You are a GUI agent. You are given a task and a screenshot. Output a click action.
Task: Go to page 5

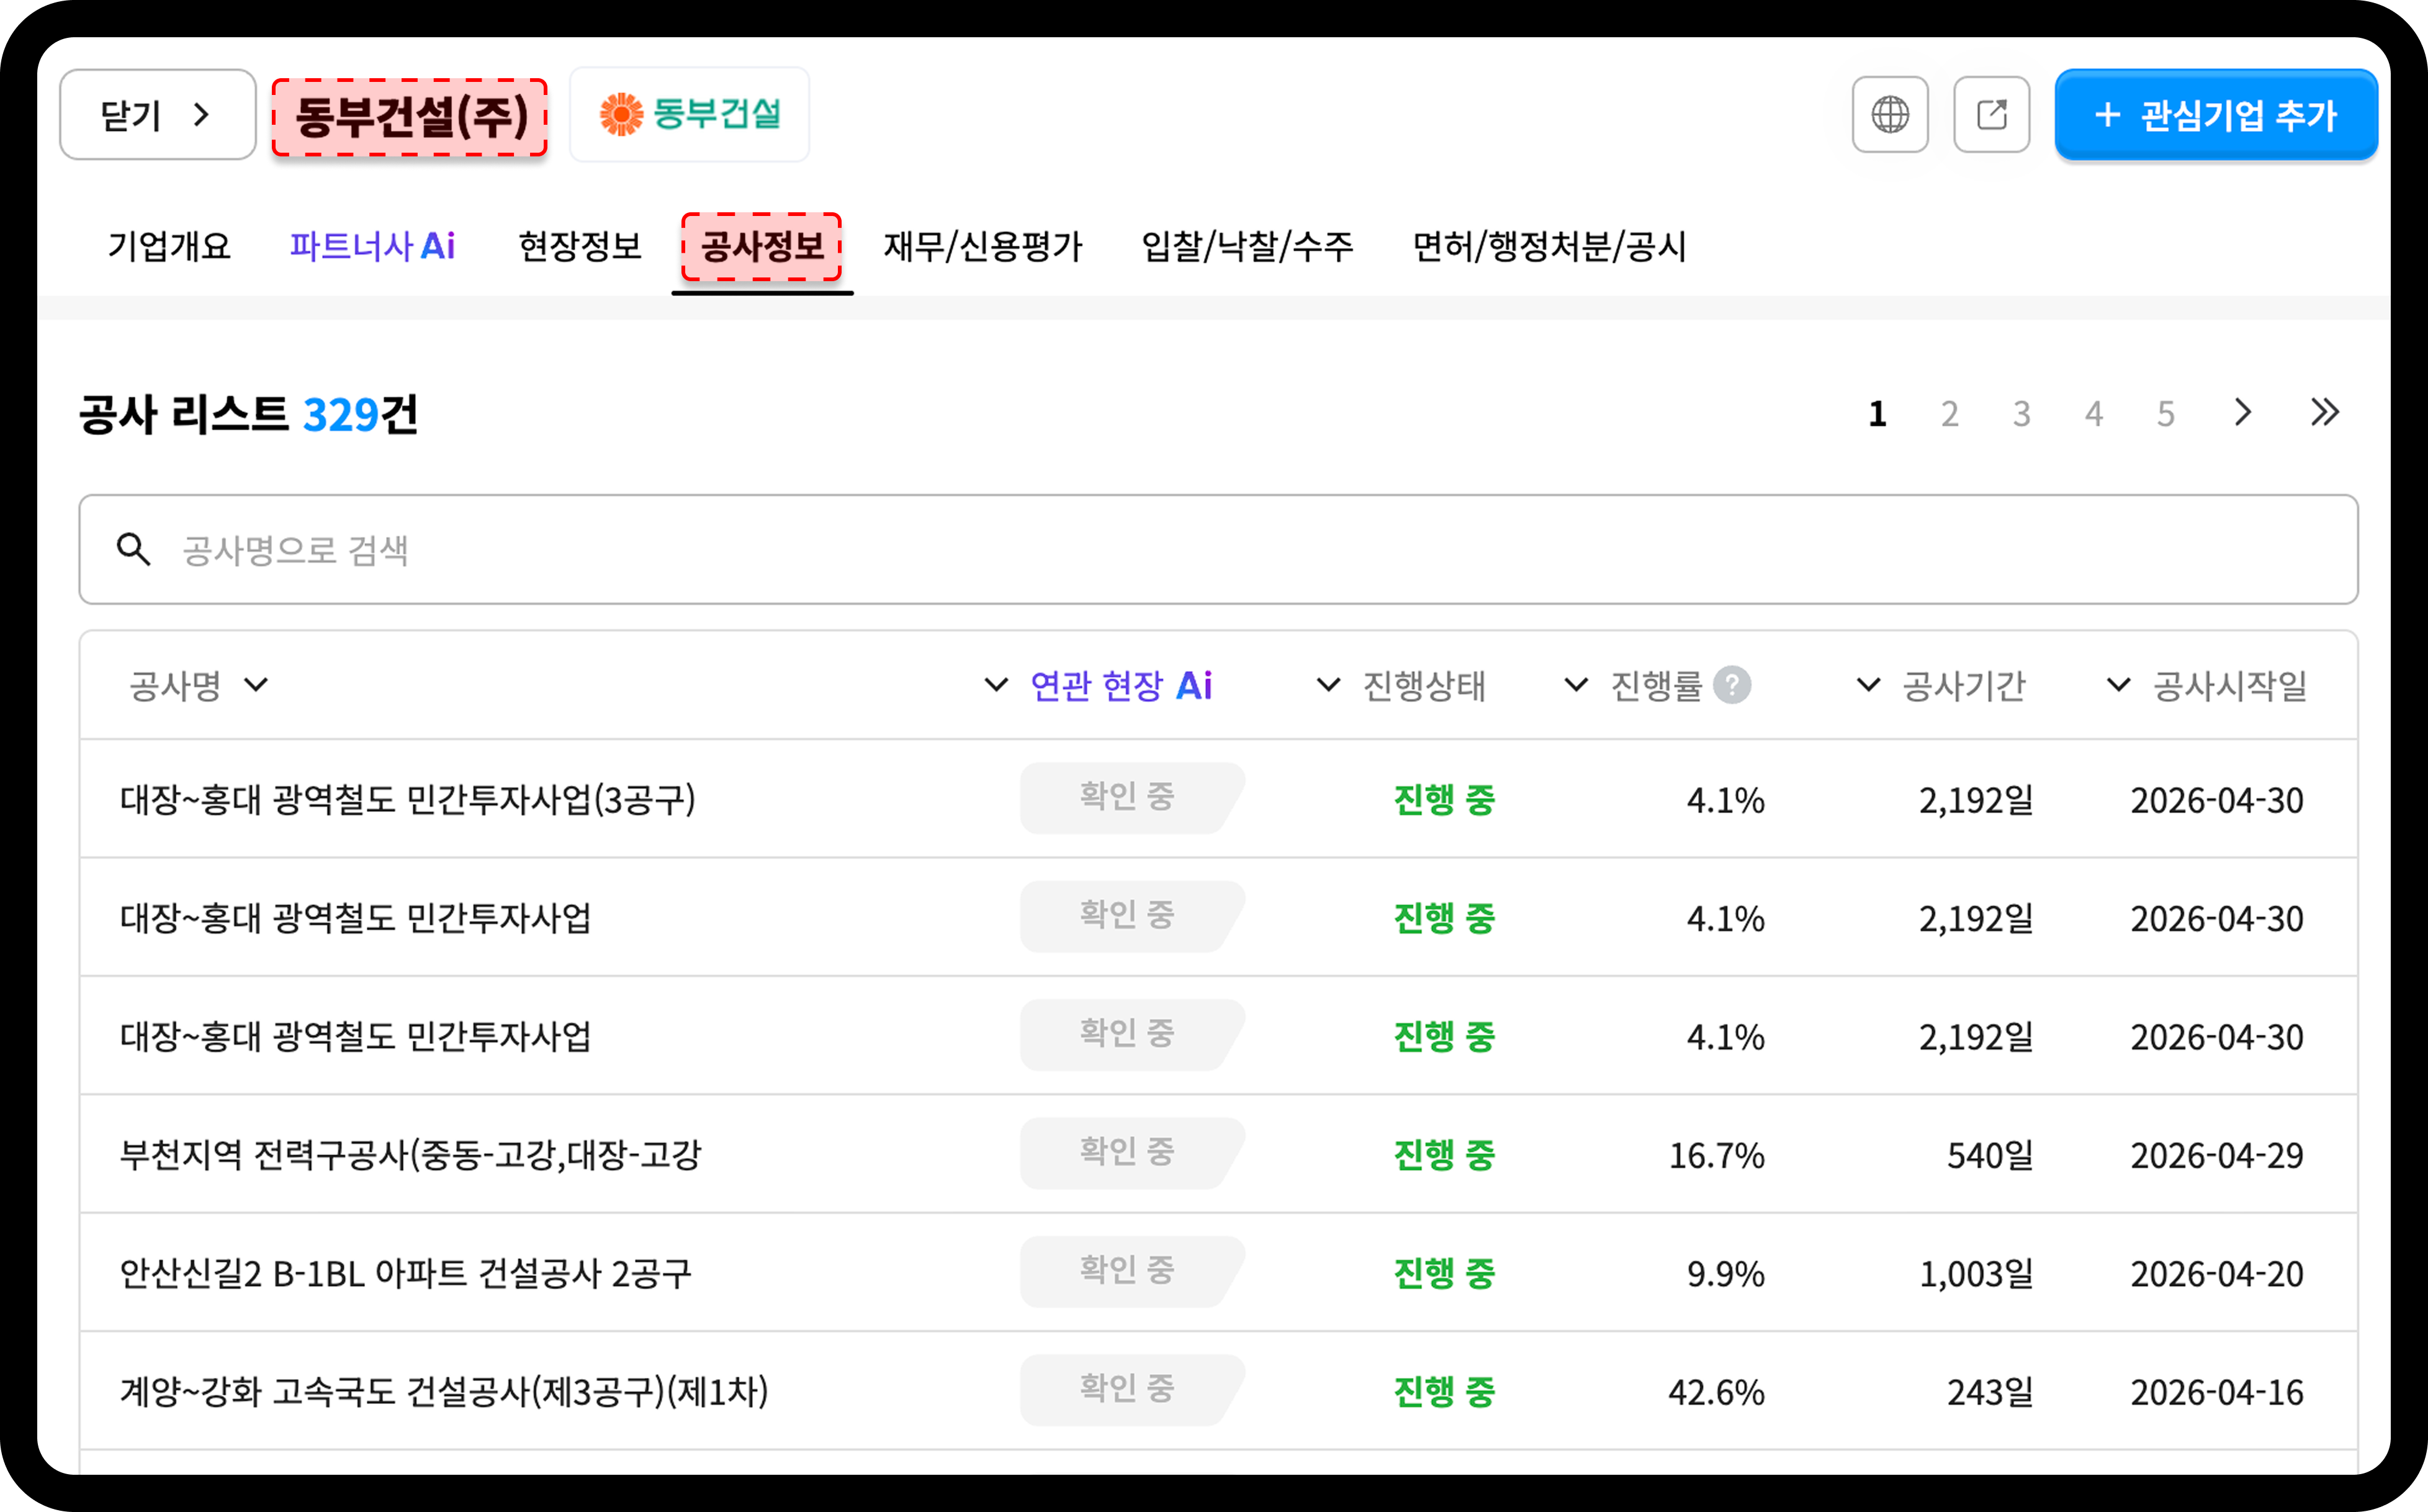2165,414
